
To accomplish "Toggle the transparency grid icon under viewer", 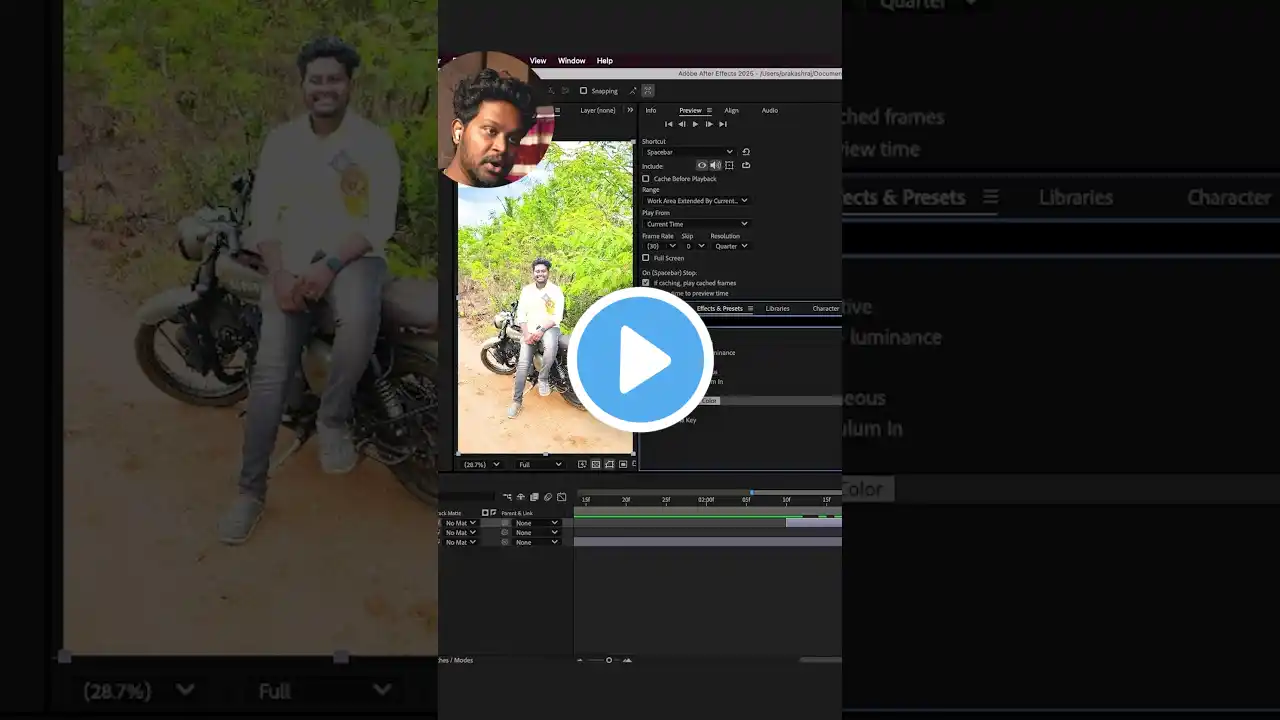I will point(596,464).
